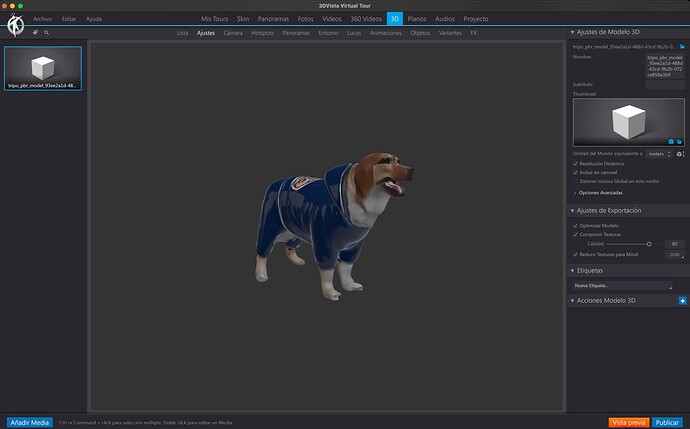Viewport: 690px width, 429px height.
Task: Click the folder icon on the thumbnail preview
Action: point(680,142)
